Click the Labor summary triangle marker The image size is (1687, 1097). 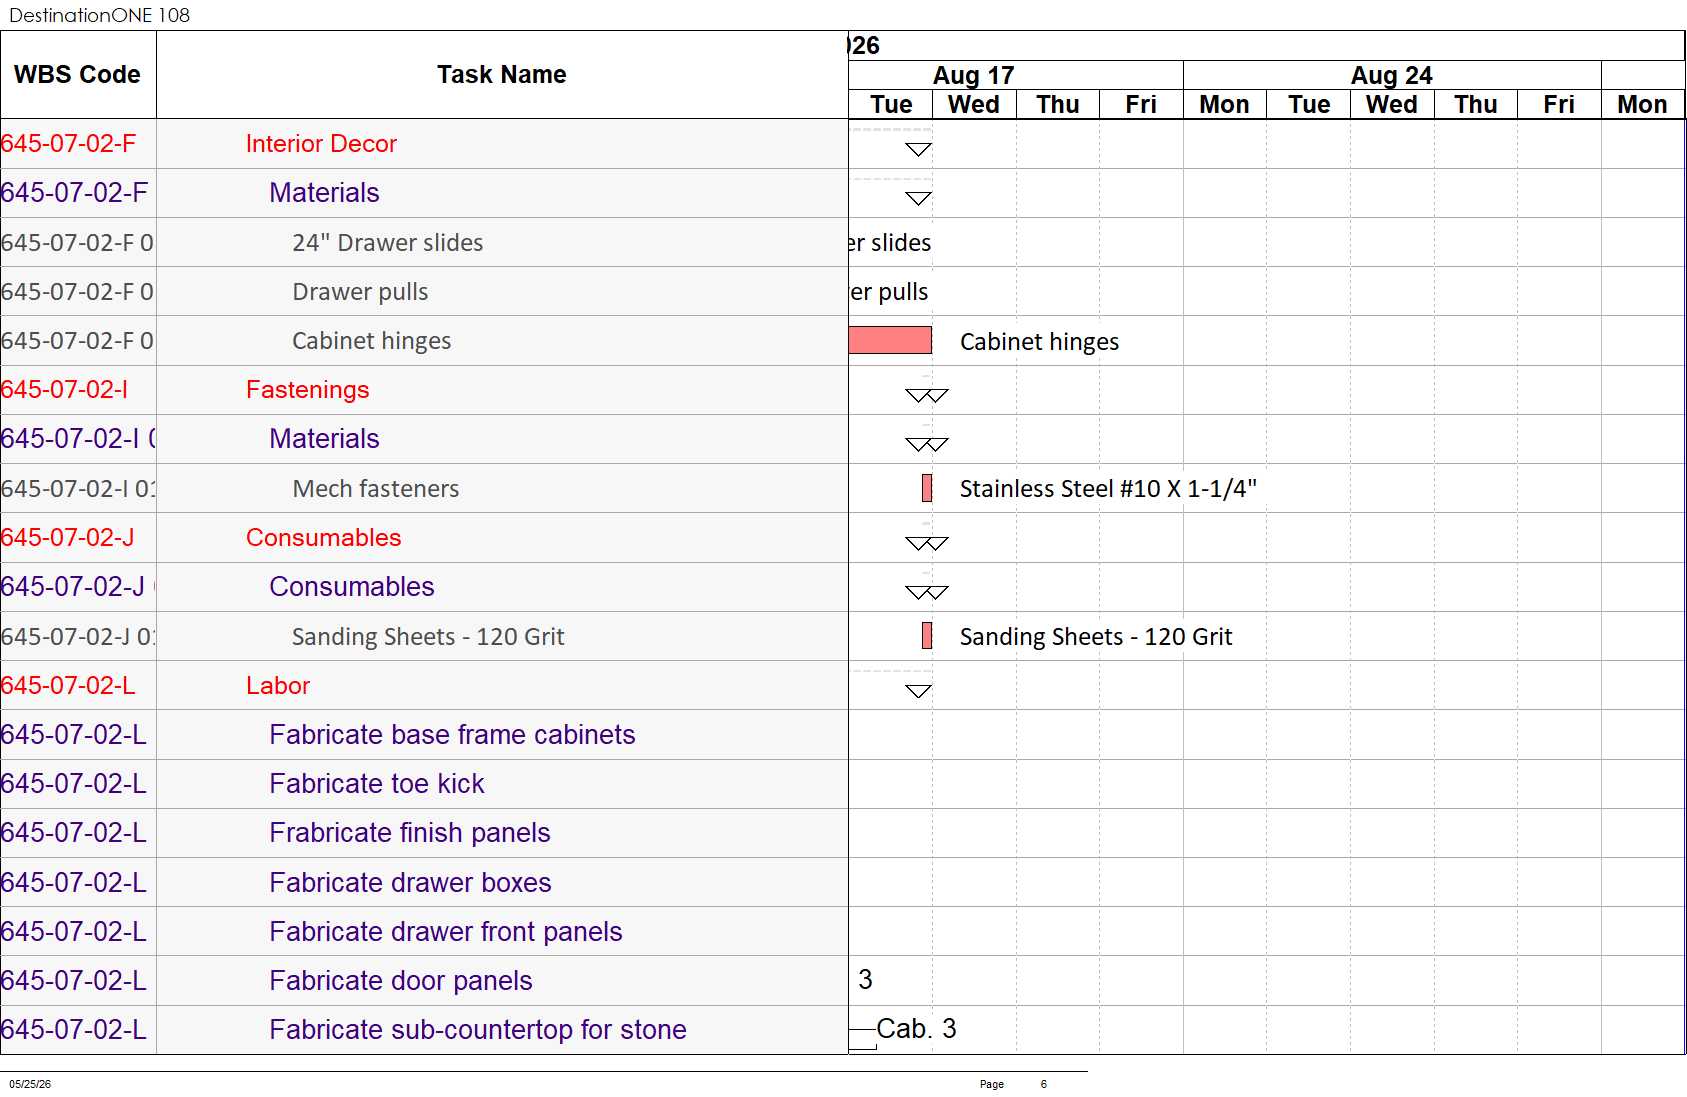pyautogui.click(x=918, y=691)
